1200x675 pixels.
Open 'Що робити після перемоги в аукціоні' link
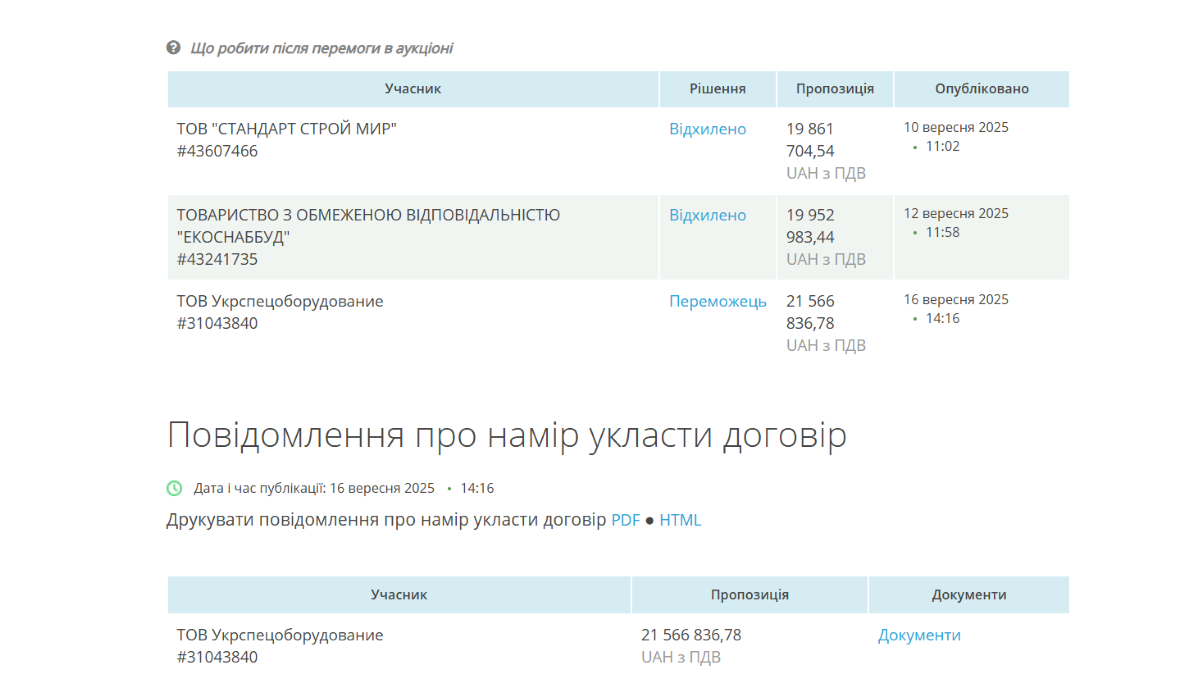click(x=321, y=48)
